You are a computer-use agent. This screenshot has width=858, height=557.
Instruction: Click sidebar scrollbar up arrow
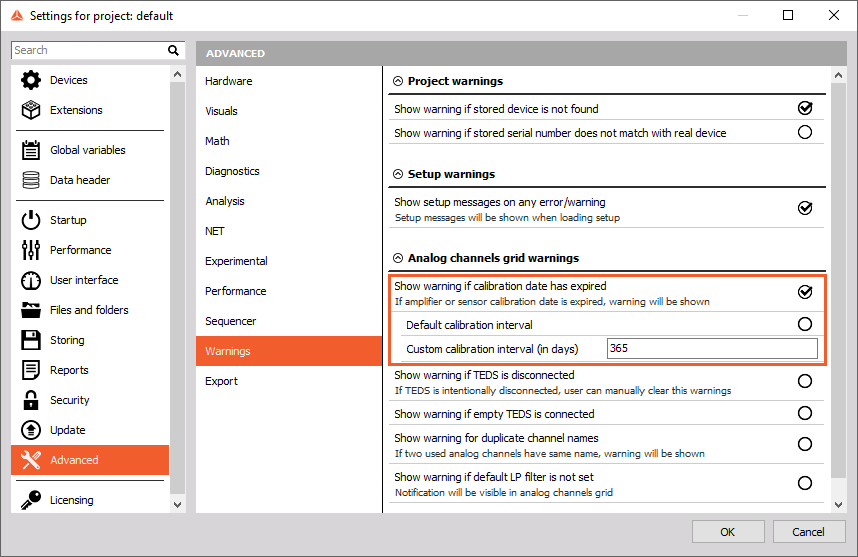click(x=177, y=74)
